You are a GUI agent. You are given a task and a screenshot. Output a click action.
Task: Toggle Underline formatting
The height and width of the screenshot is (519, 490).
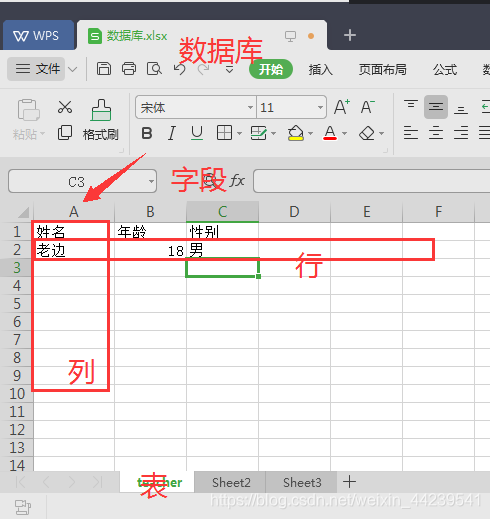197,133
